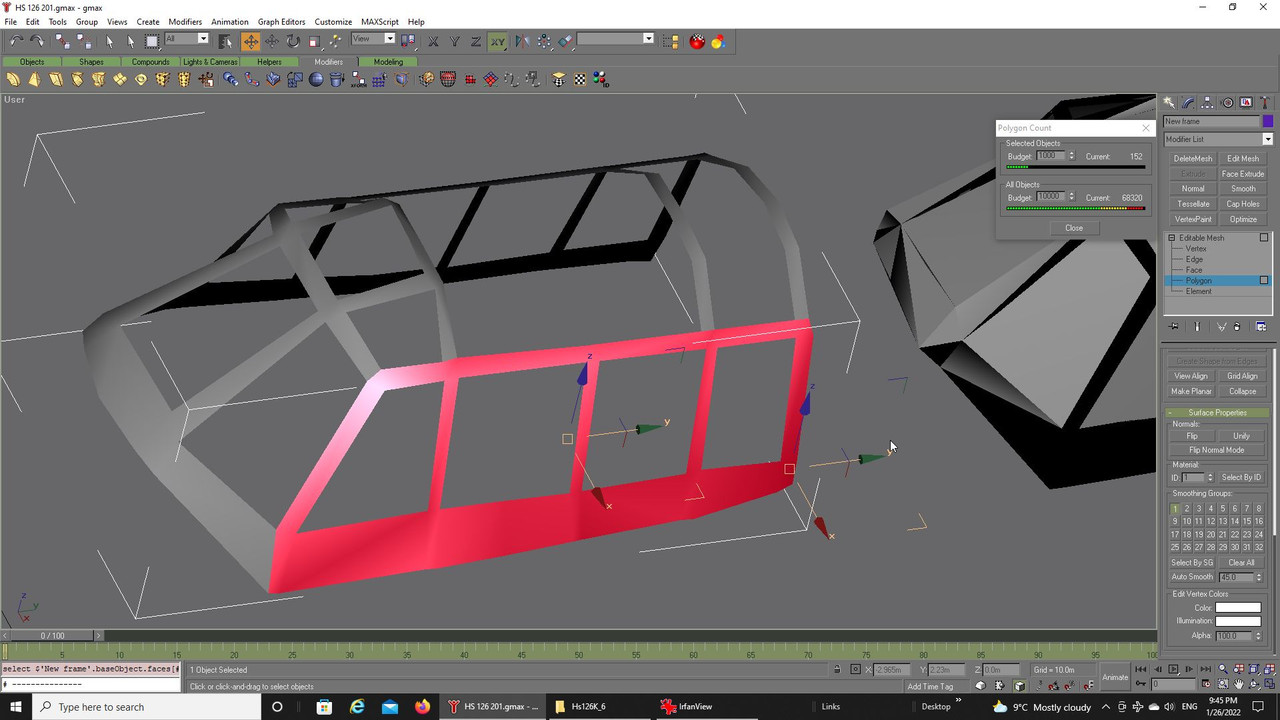Viewport: 1280px width, 720px height.
Task: Click the Illumination white swatch
Action: coord(1238,621)
